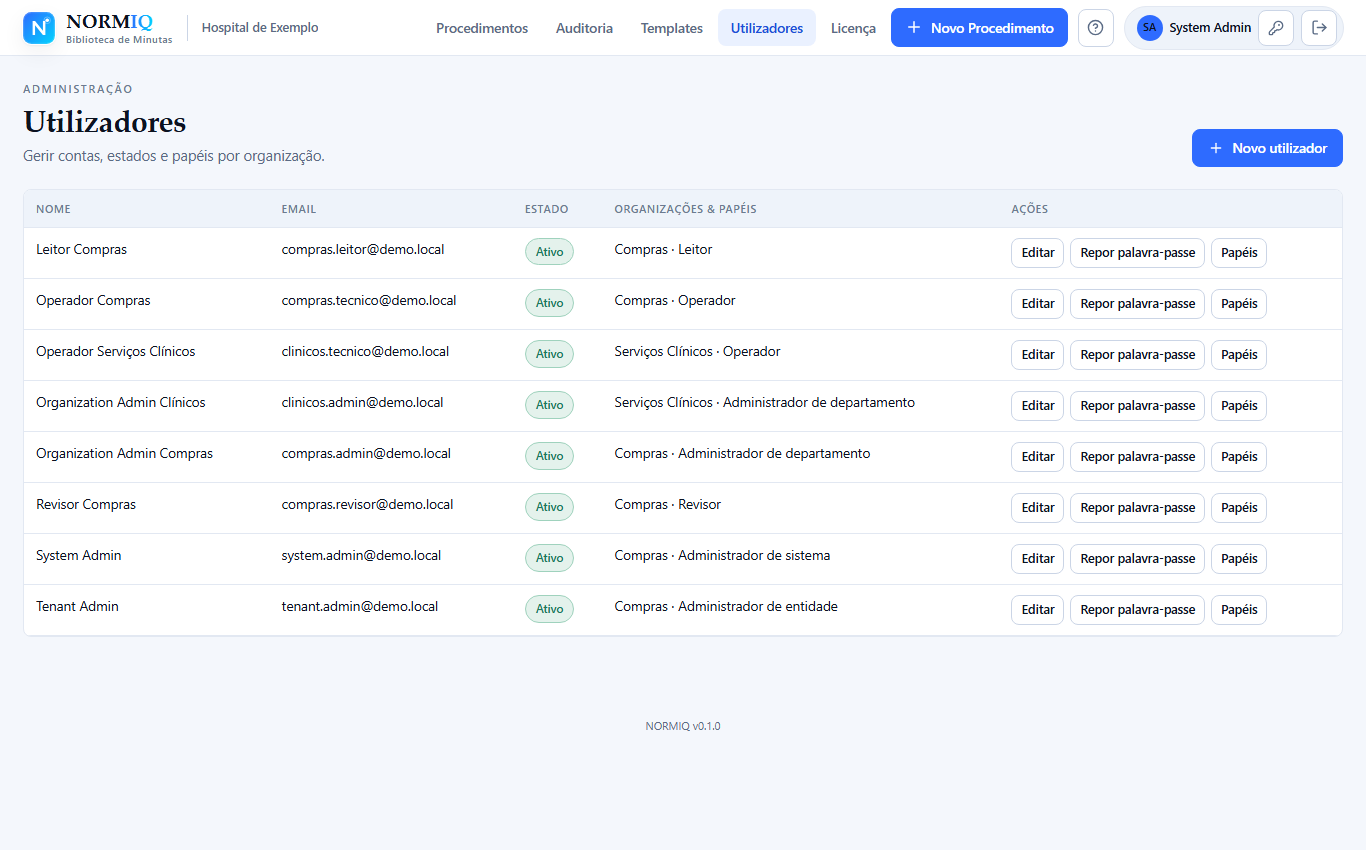Edit the System Admin row user
1366x850 pixels.
[x=1037, y=559]
